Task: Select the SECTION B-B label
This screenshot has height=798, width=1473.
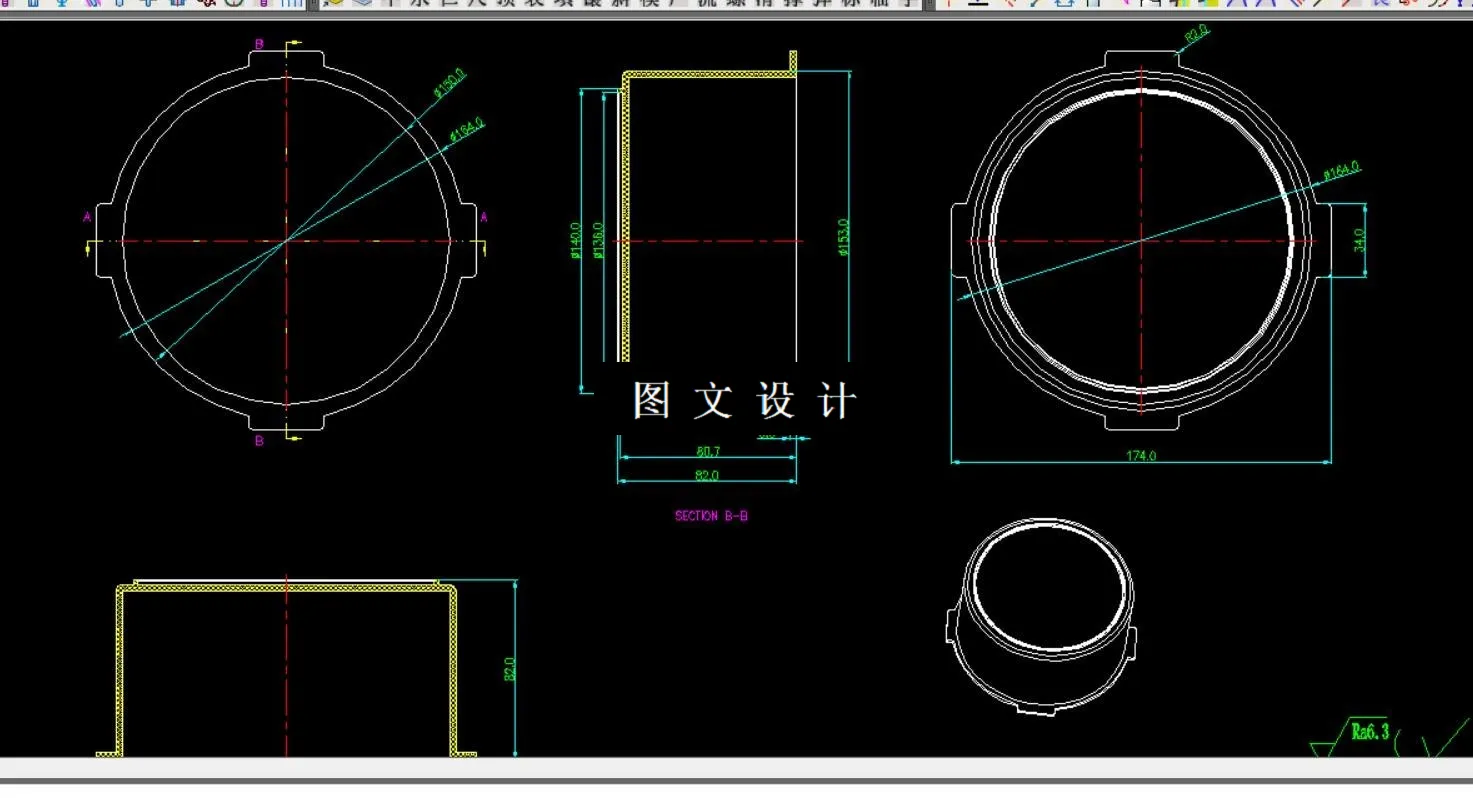Action: coord(711,516)
